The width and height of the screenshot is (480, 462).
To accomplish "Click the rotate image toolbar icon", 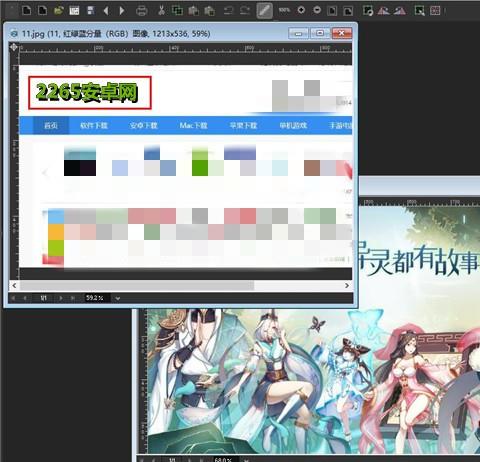I will (368, 11).
